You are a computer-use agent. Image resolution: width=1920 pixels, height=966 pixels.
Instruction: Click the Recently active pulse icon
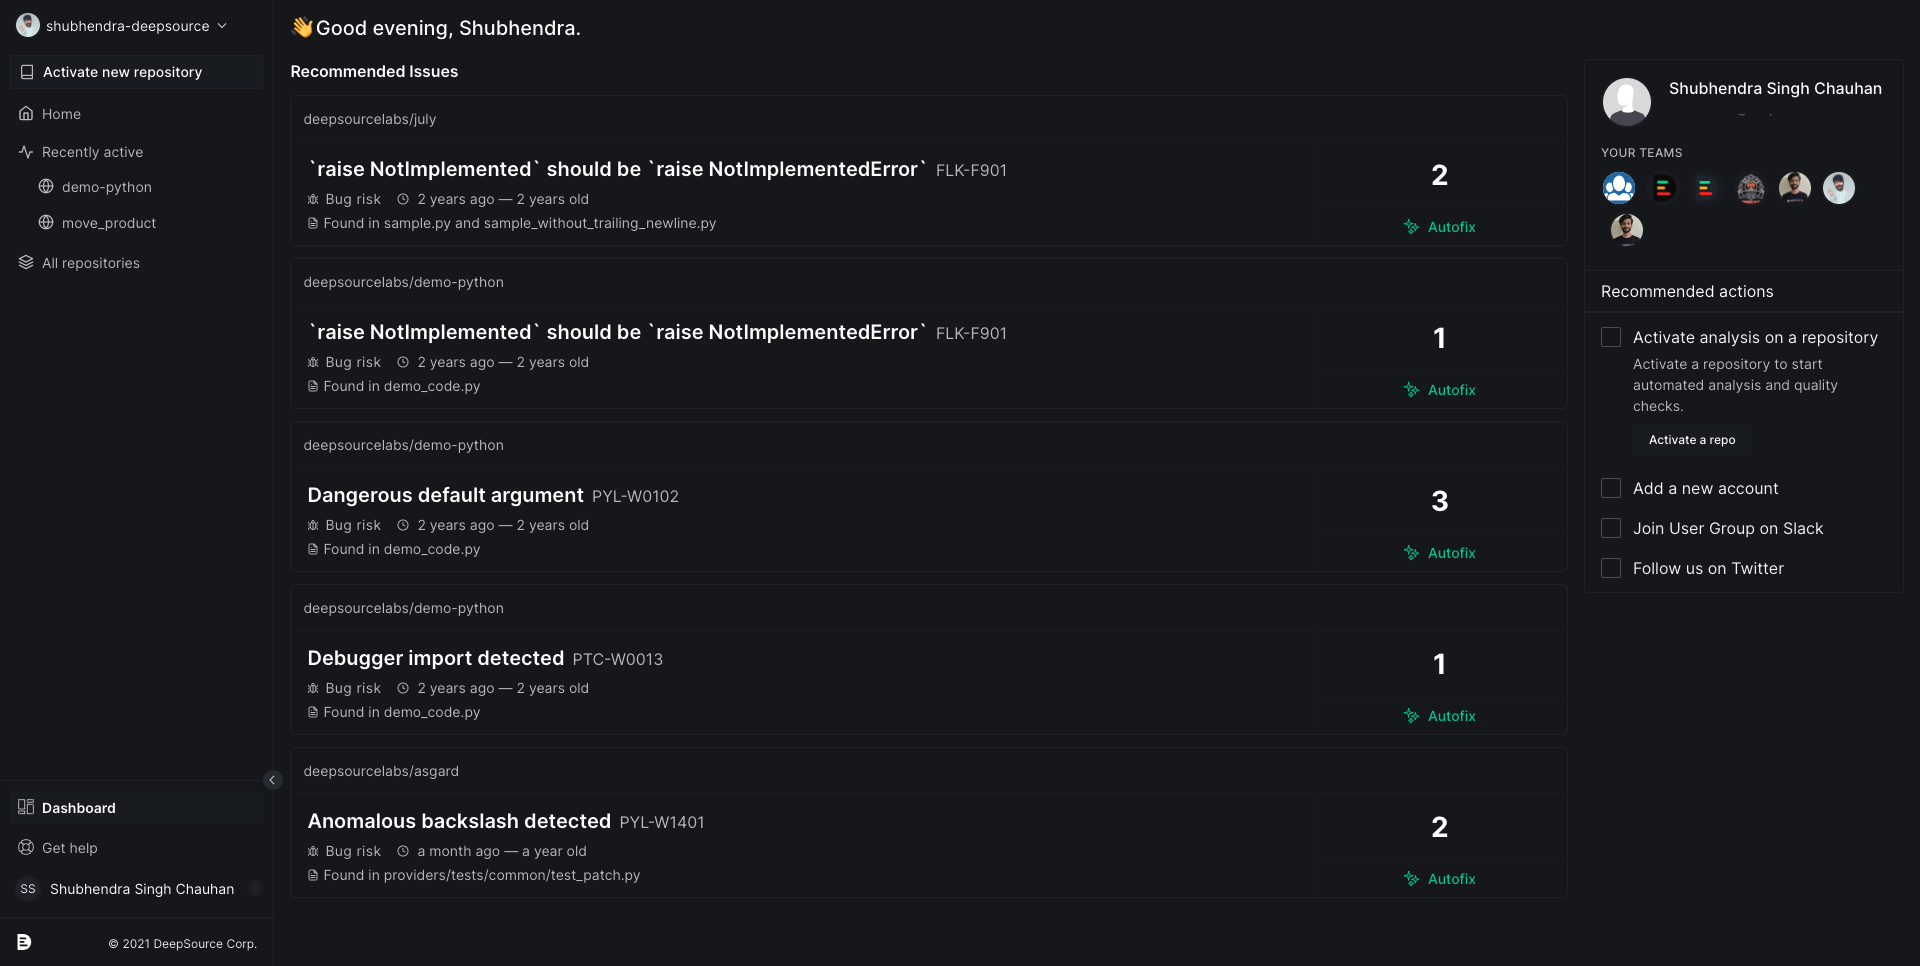tap(26, 152)
